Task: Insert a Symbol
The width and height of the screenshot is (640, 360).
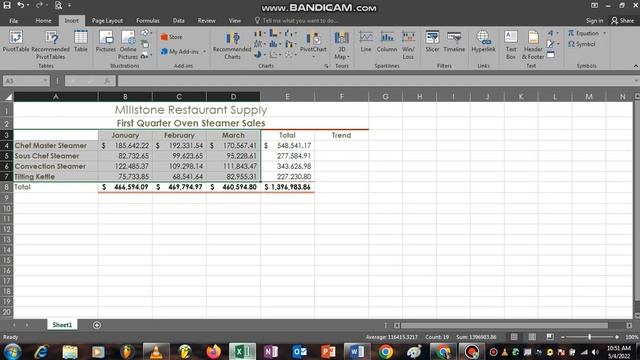Action: click(582, 44)
